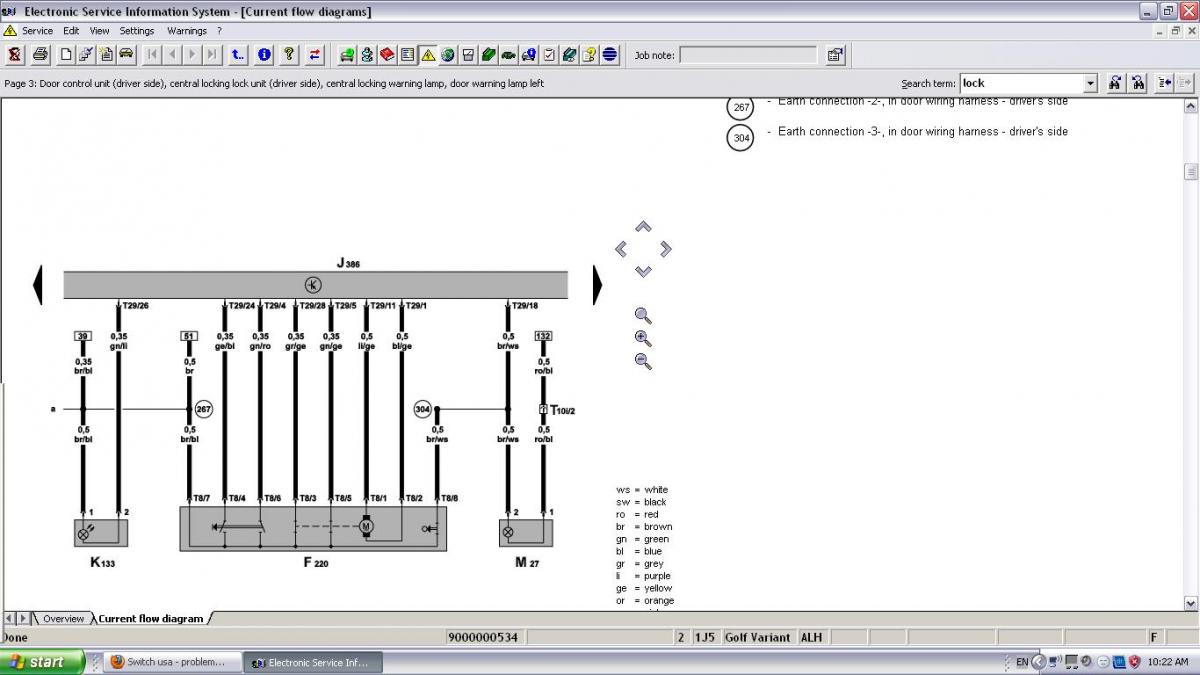Pan the diagram right with the right chevron
This screenshot has height=675, width=1200.
(x=666, y=249)
